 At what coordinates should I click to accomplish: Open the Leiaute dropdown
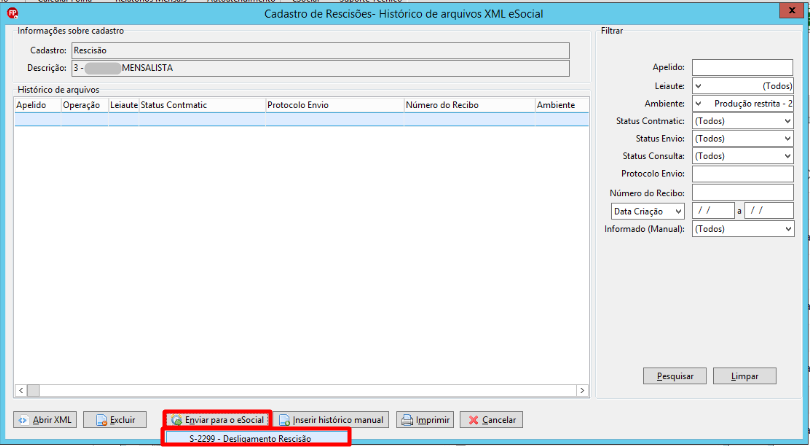tap(743, 86)
